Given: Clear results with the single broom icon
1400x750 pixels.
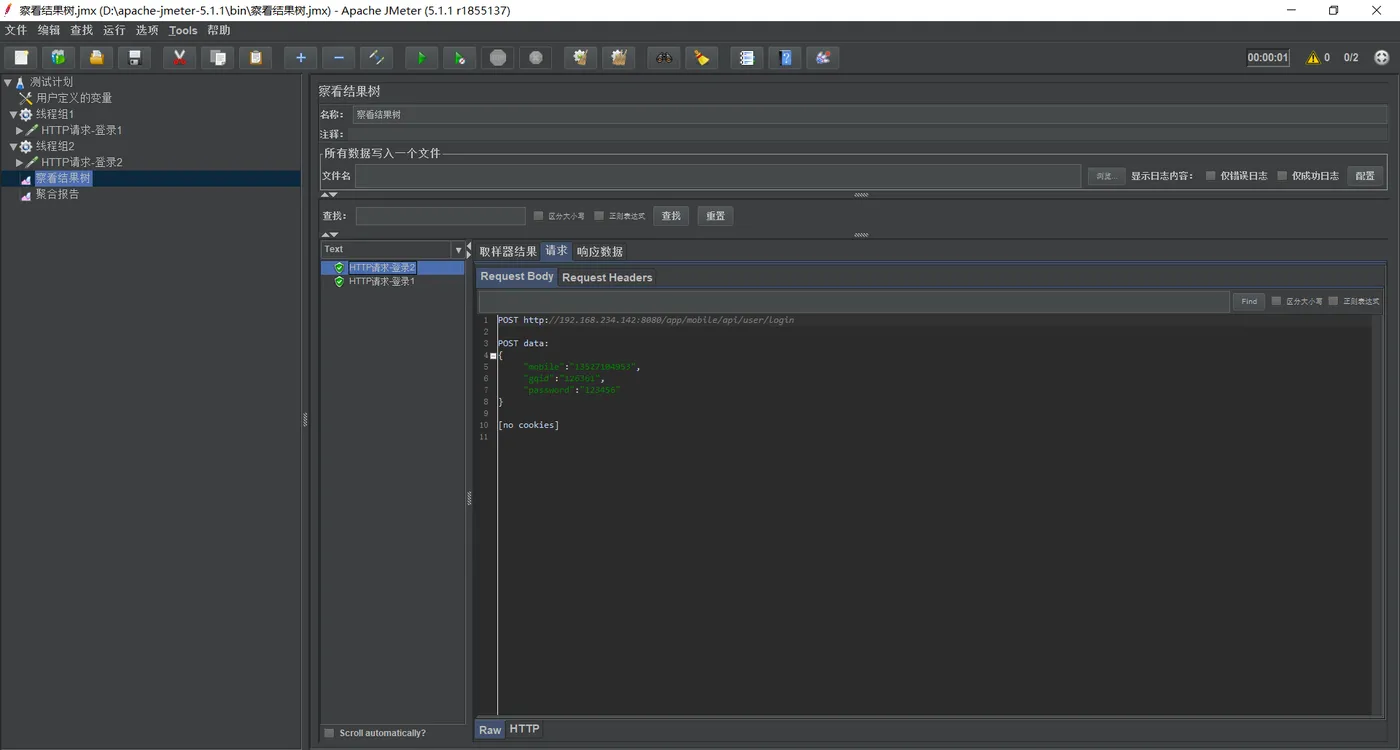Looking at the screenshot, I should (580, 57).
